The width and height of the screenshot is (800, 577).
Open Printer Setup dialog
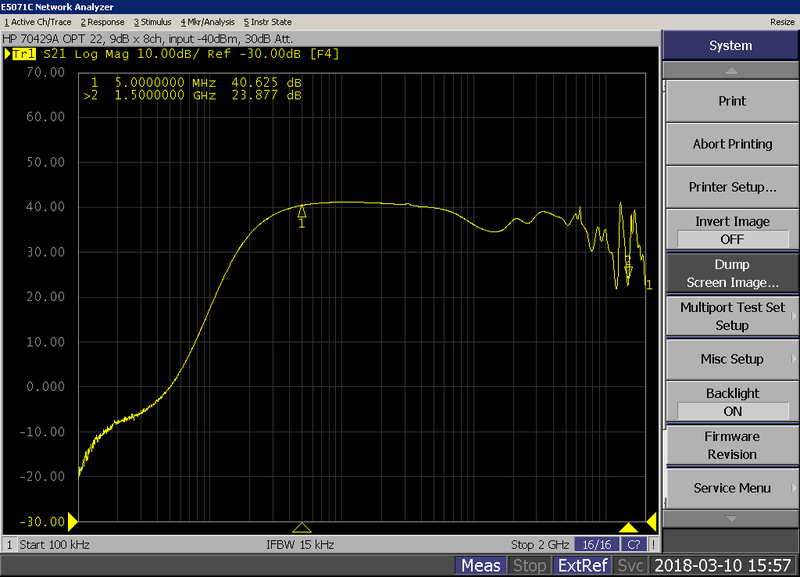pos(732,187)
